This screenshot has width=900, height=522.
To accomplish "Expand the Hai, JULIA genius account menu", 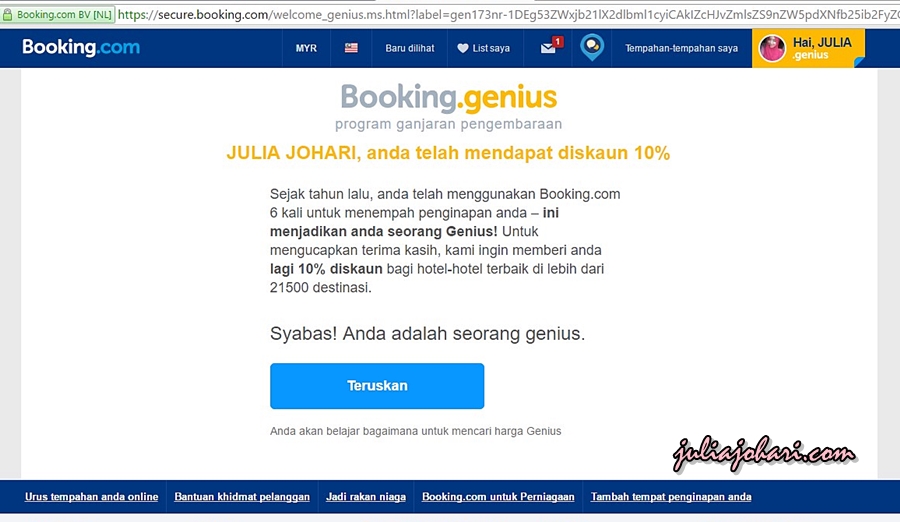I will pyautogui.click(x=808, y=48).
